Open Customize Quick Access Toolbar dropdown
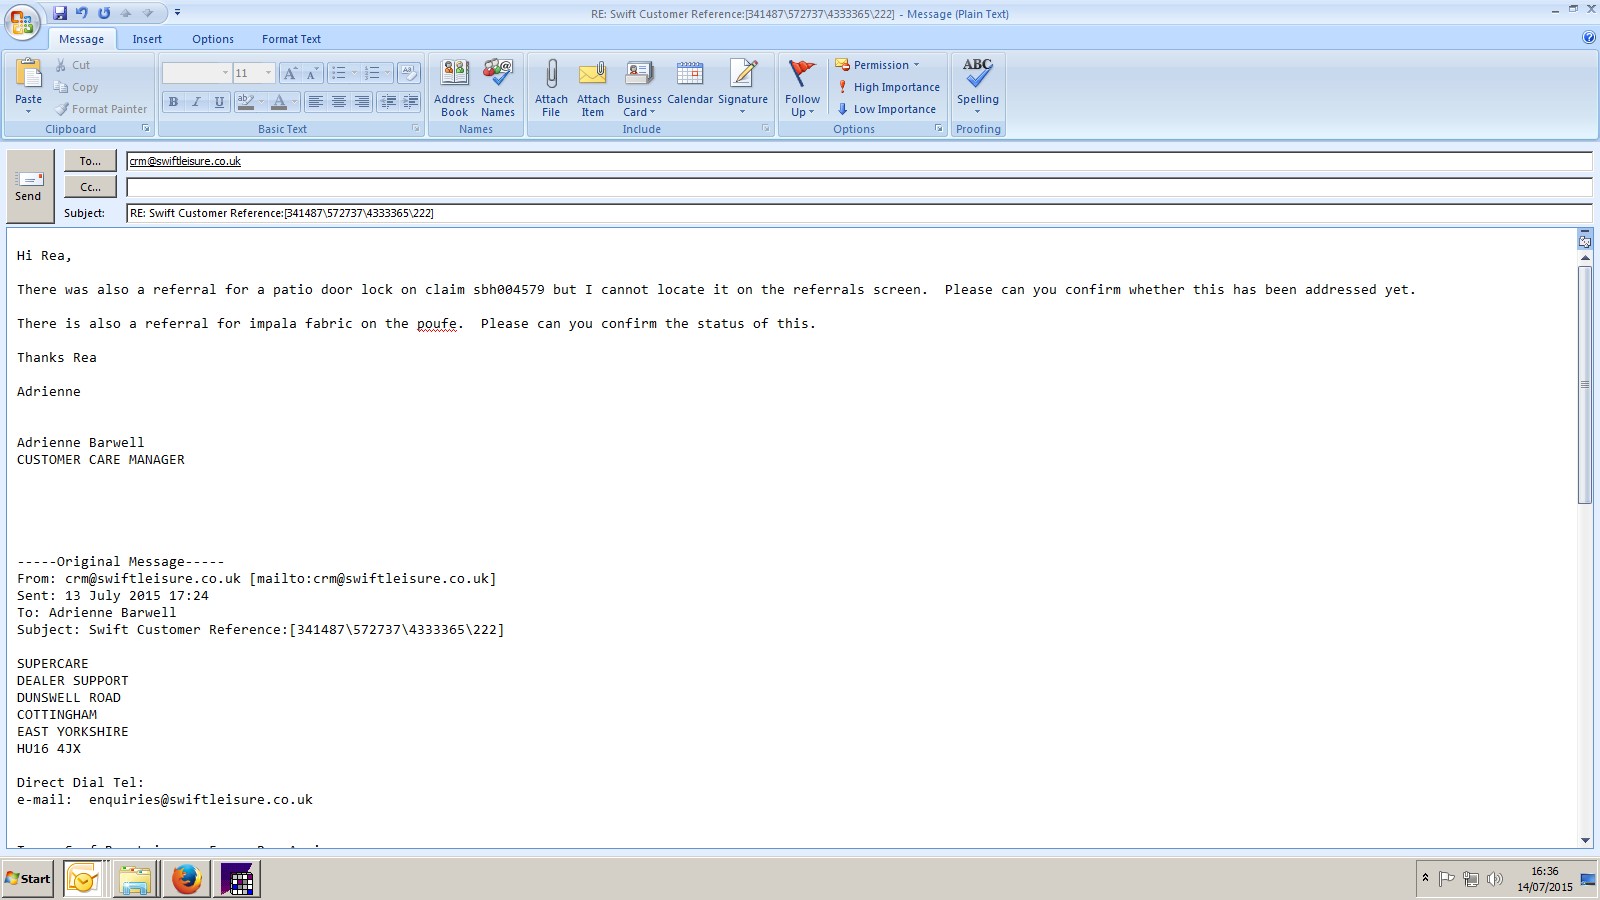Screen dimensions: 1600x900 coord(177,13)
